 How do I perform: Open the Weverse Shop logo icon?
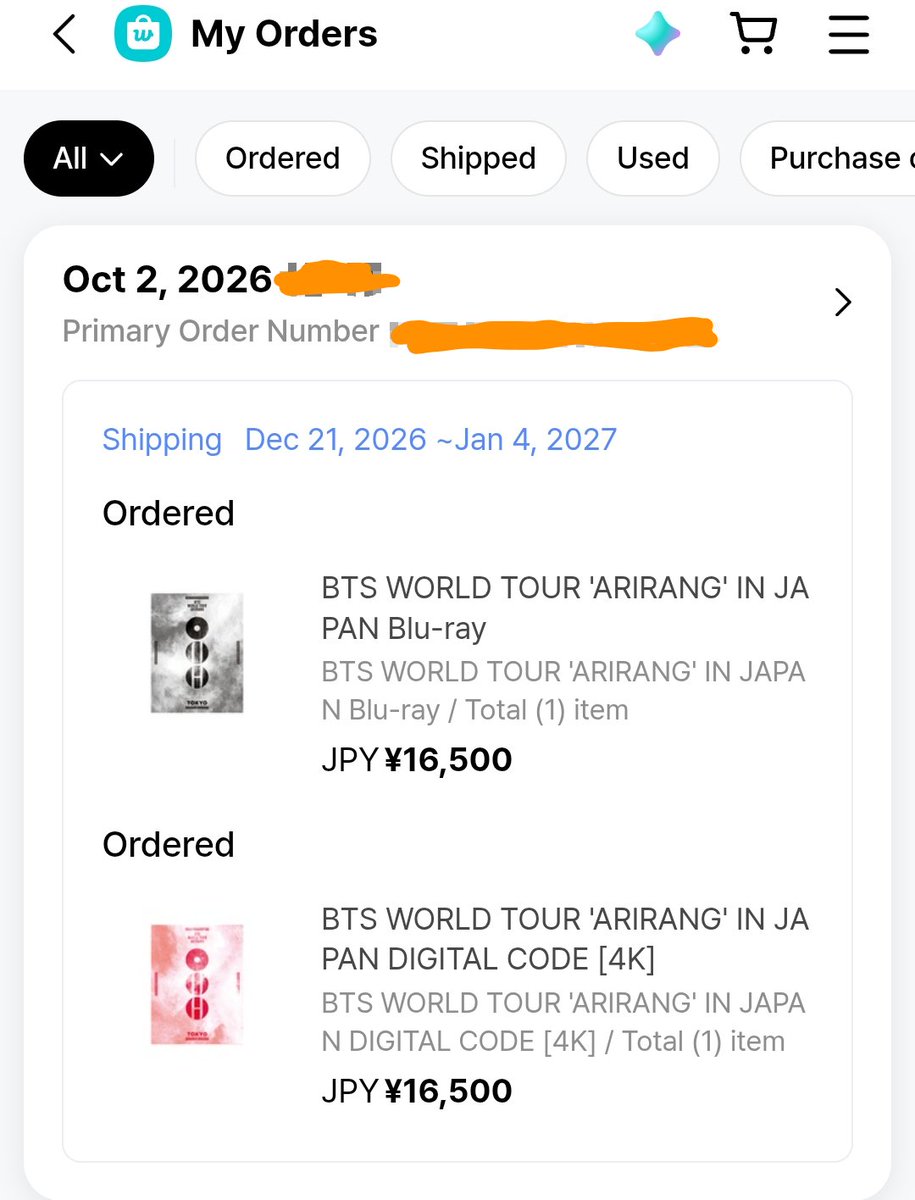(x=142, y=35)
